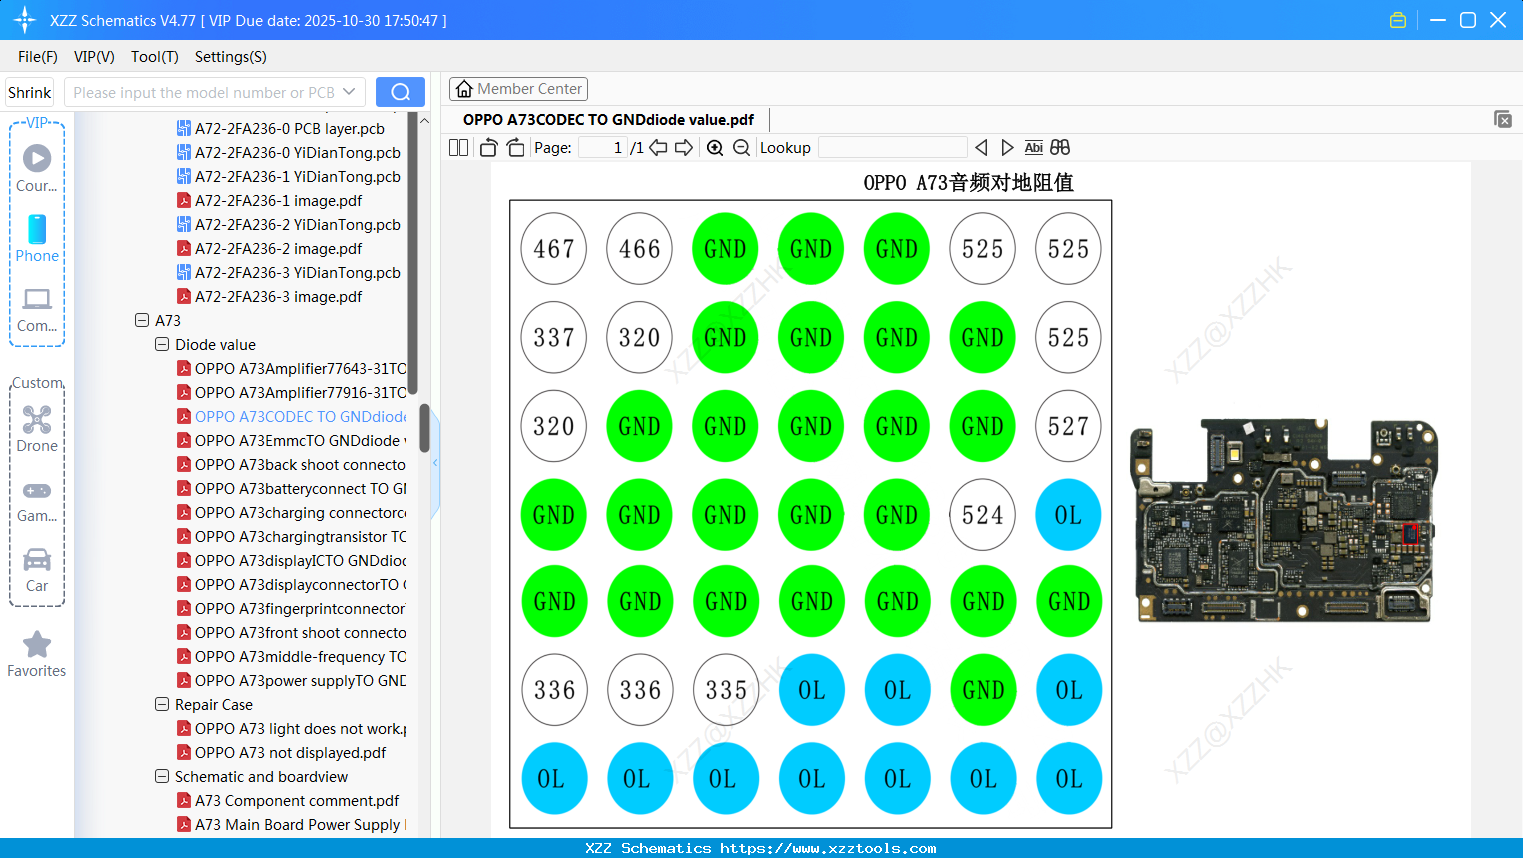Viewport: 1523px width, 858px height.
Task: Type in the Lookup search field
Action: tap(893, 147)
